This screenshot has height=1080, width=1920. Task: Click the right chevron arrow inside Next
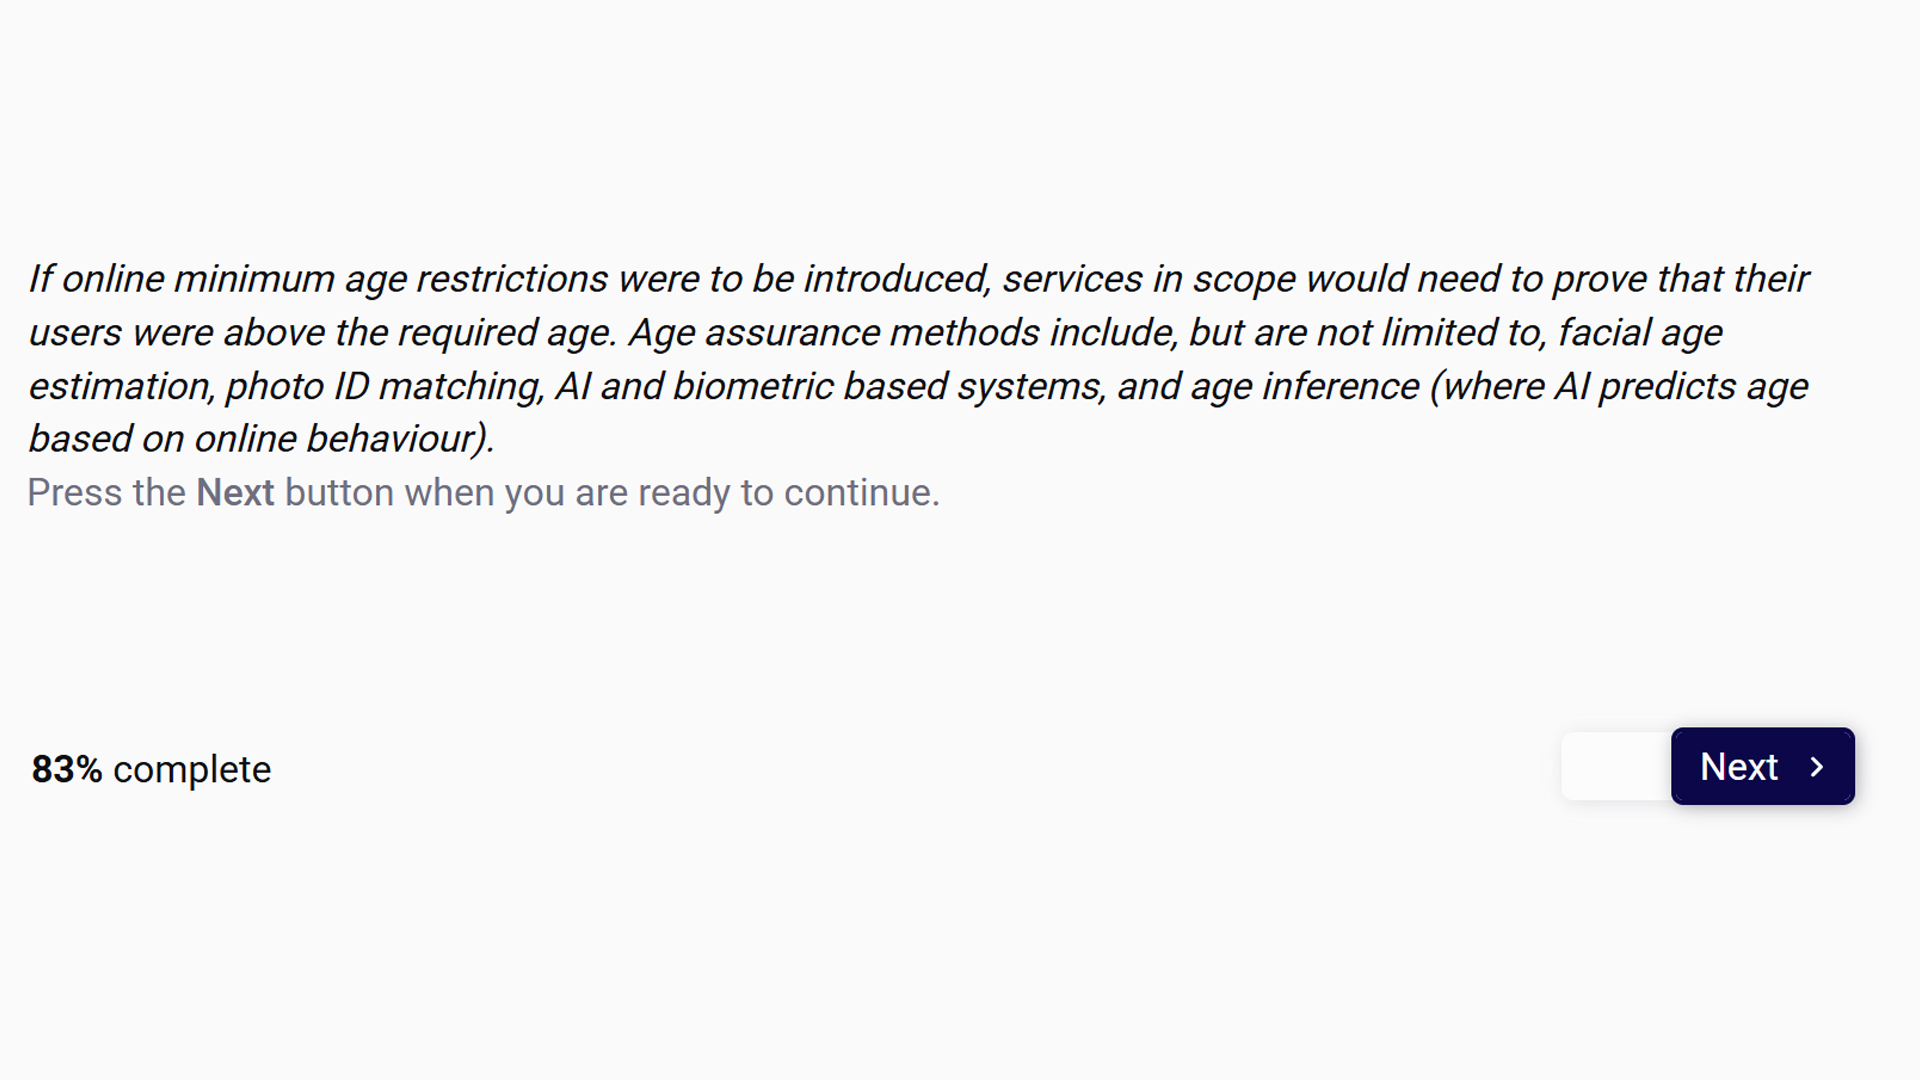[1817, 767]
